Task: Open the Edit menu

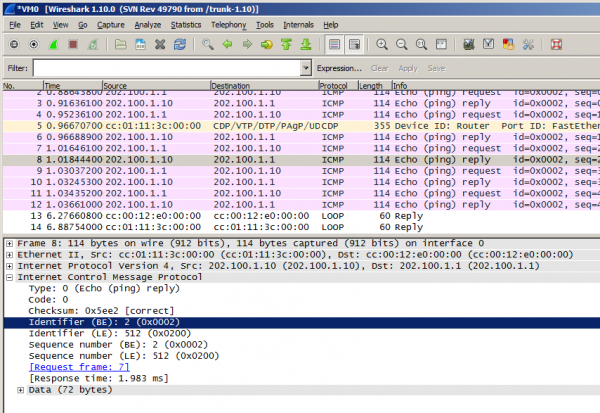Action: (37, 25)
